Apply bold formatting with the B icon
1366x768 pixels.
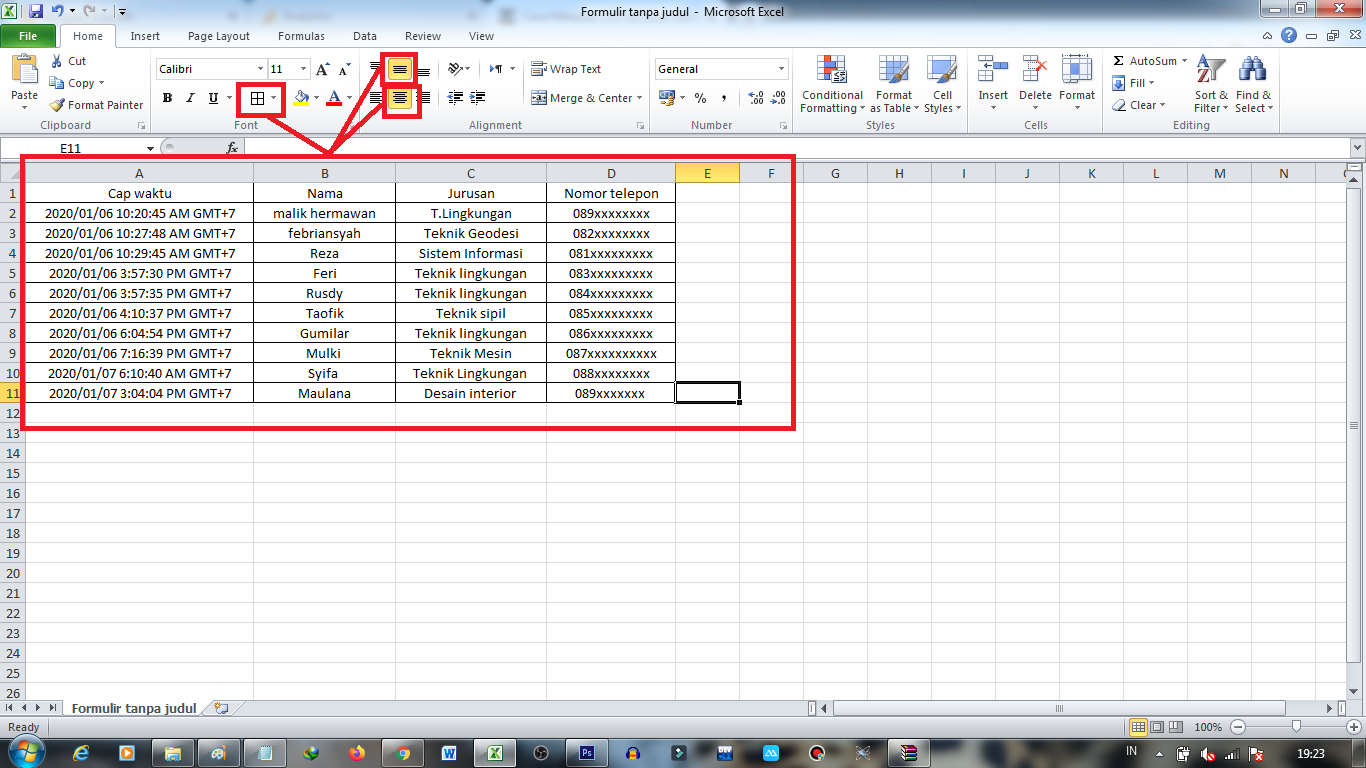[x=167, y=98]
